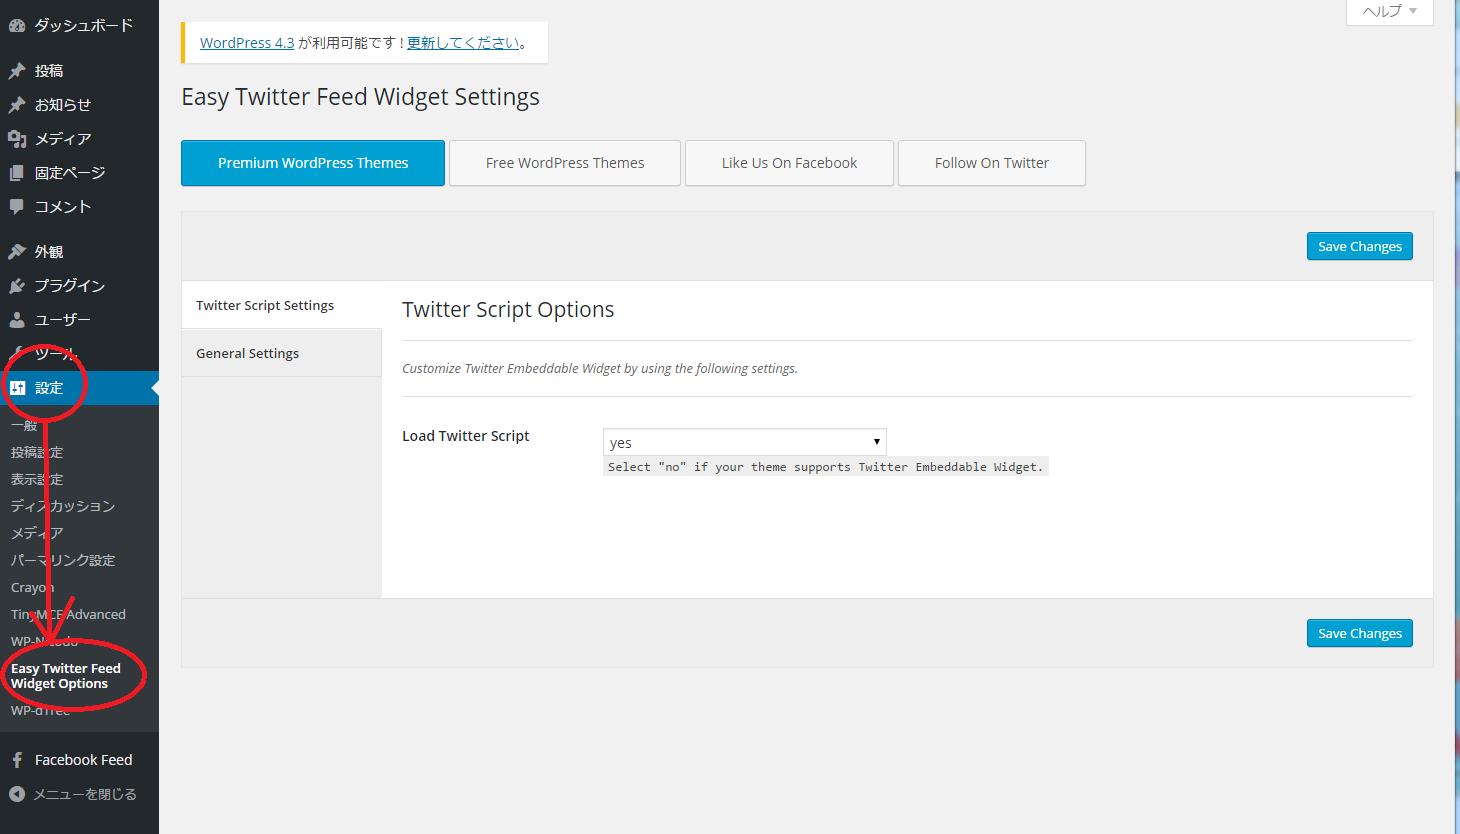
Task: Click the Follow On Twitter button
Action: (991, 163)
